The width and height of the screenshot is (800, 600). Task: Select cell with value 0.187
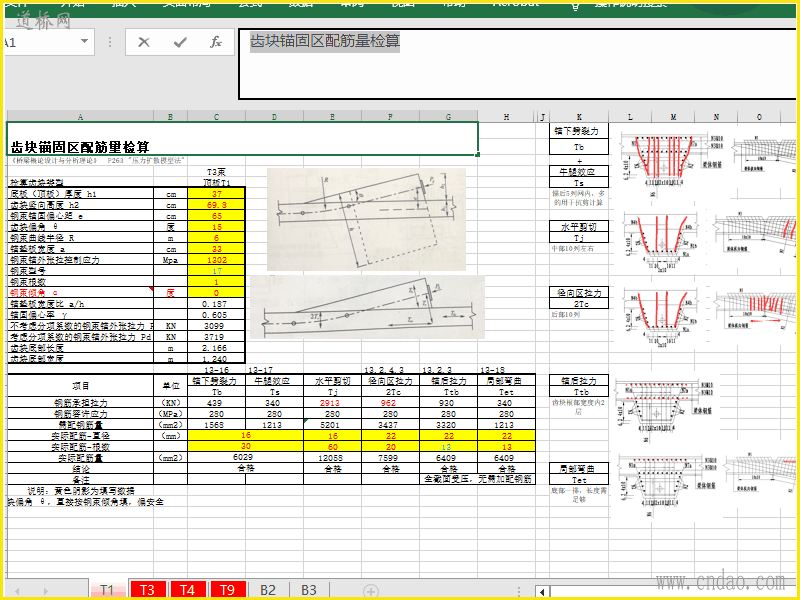pyautogui.click(x=216, y=304)
